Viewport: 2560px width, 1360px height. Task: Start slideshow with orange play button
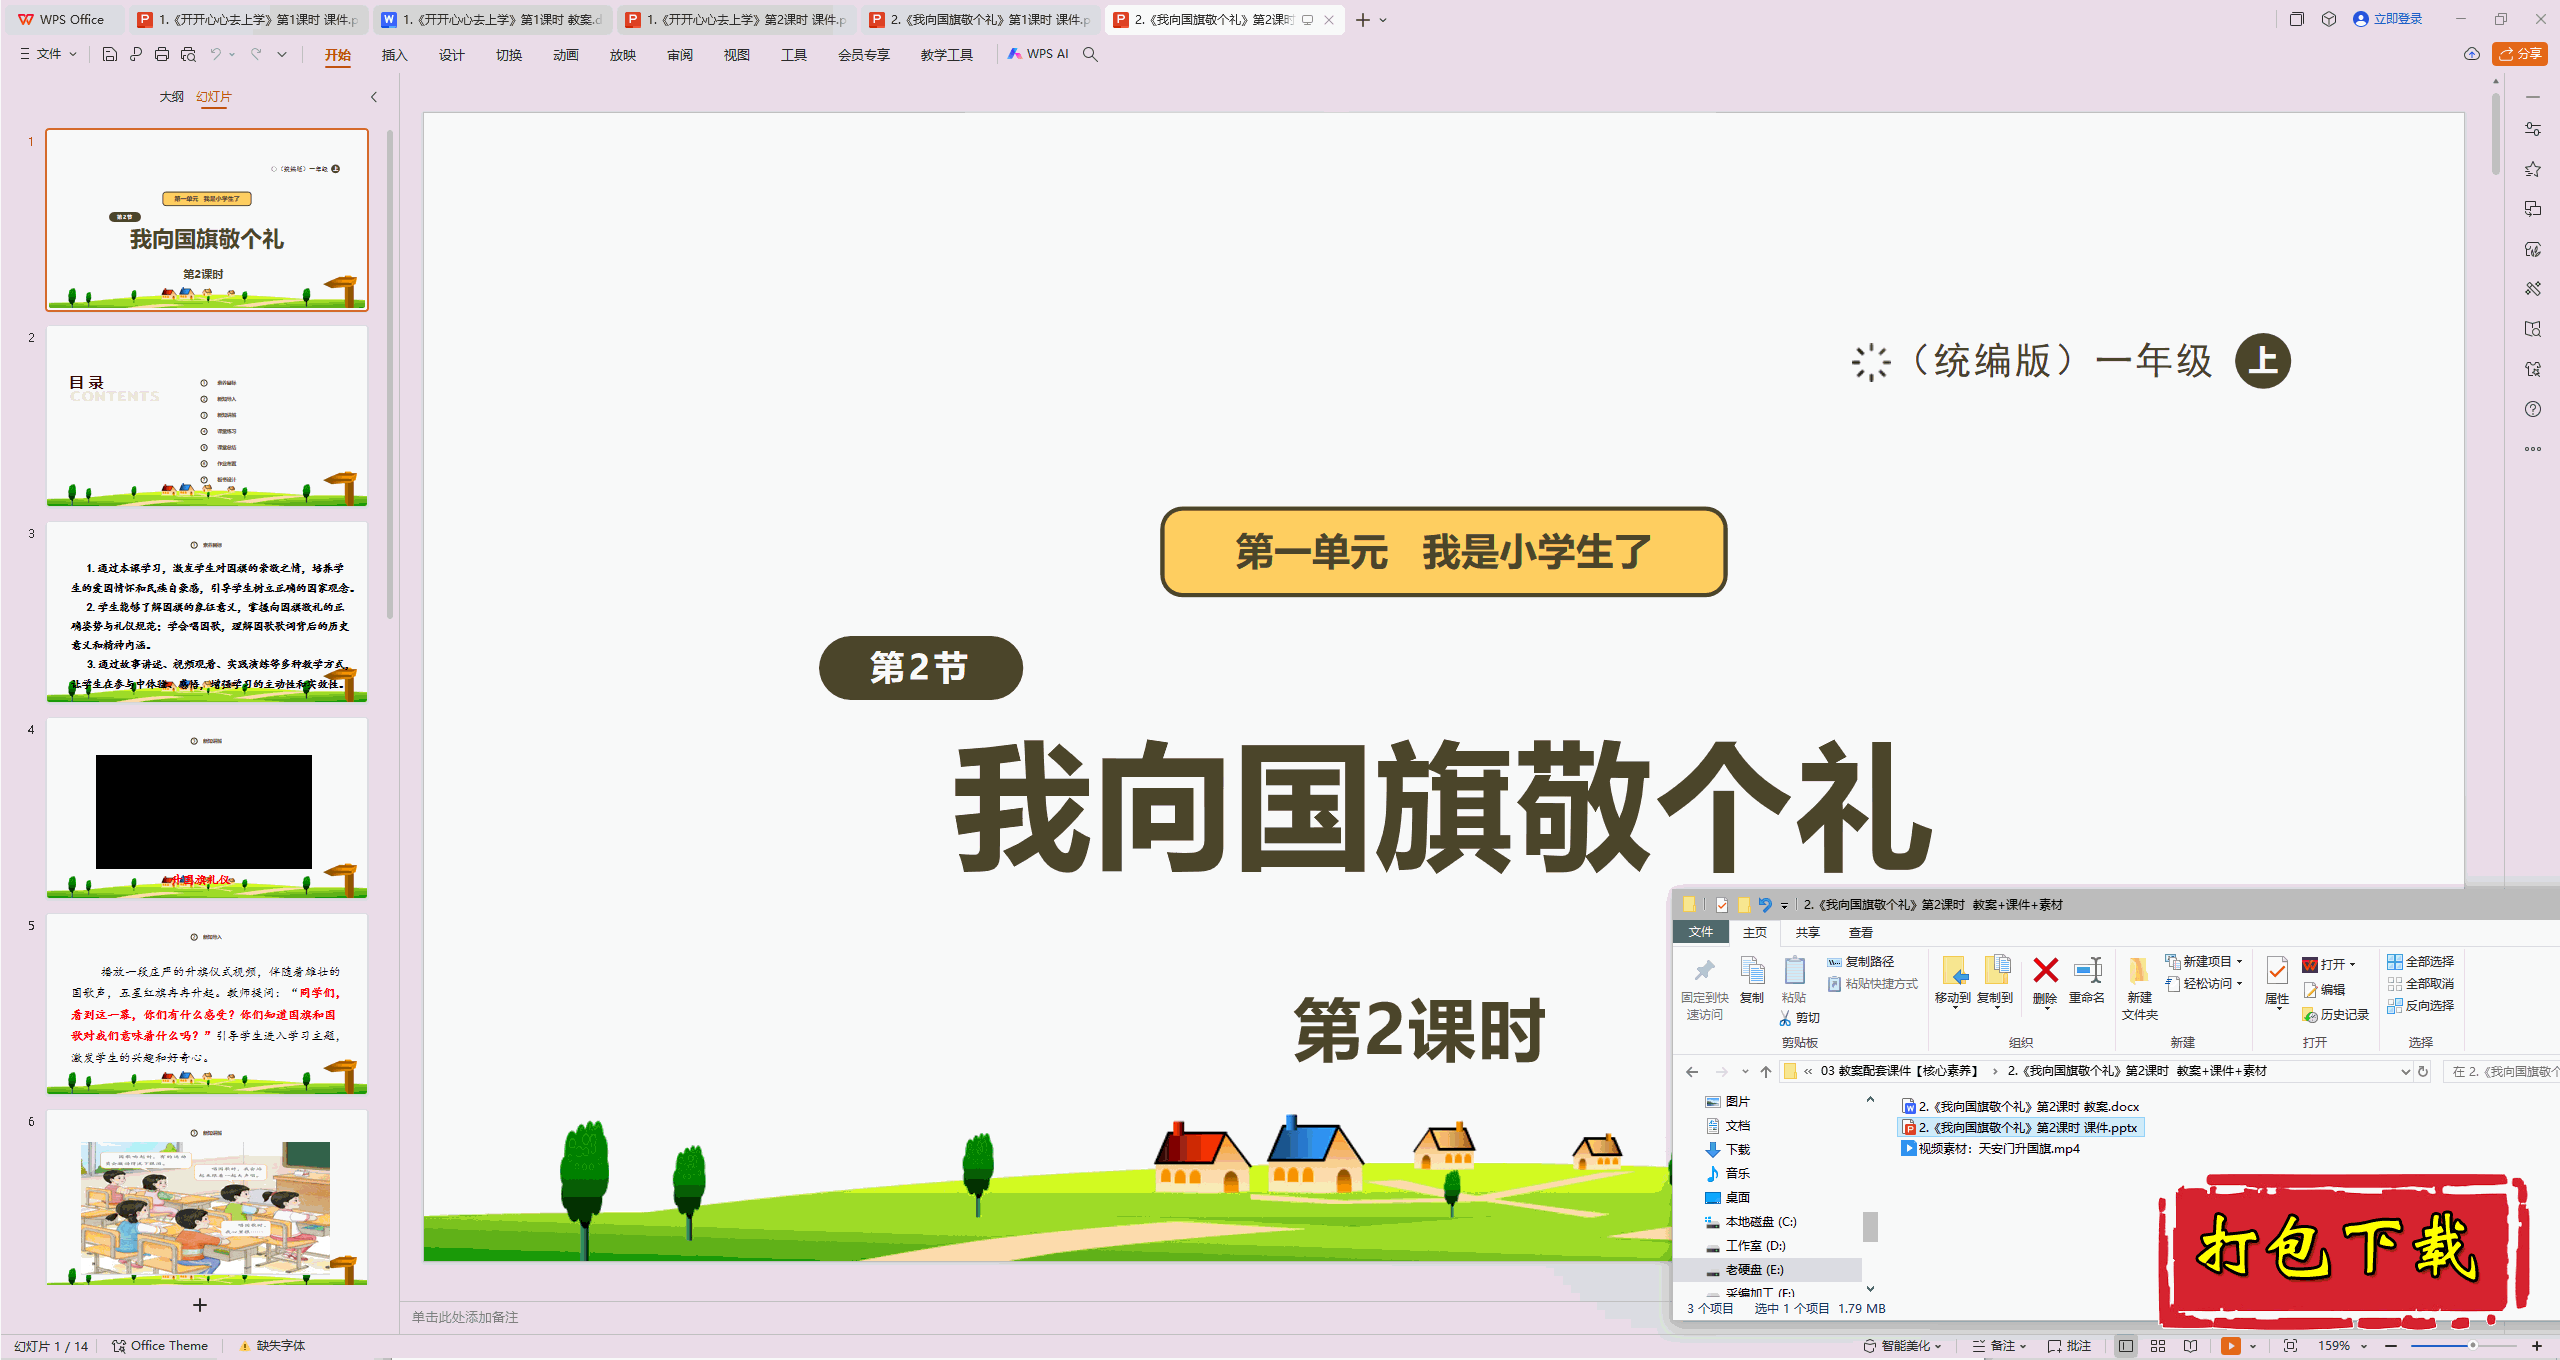click(x=2231, y=1346)
